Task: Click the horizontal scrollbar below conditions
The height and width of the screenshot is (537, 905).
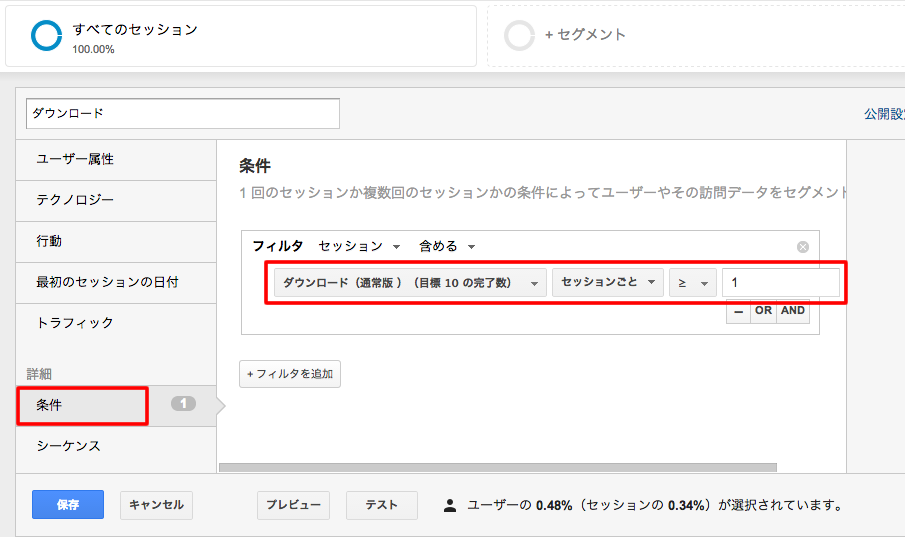Action: 498,468
